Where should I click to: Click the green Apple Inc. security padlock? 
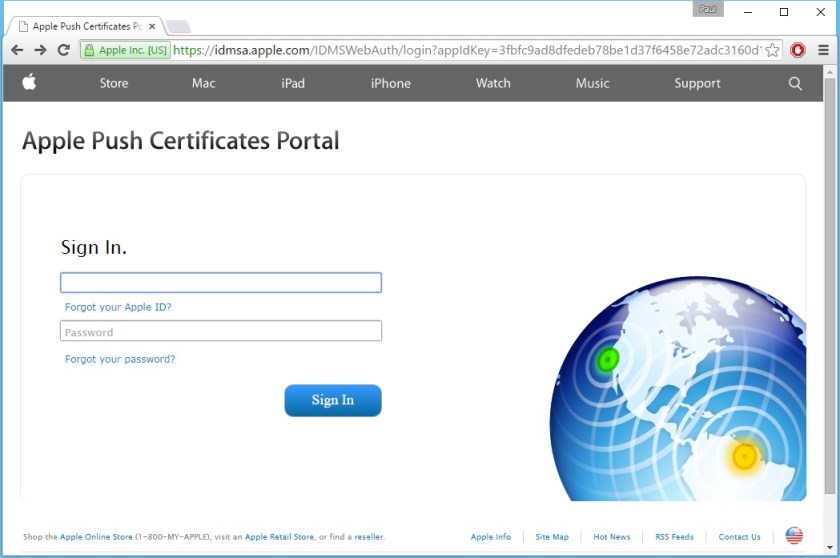(90, 50)
